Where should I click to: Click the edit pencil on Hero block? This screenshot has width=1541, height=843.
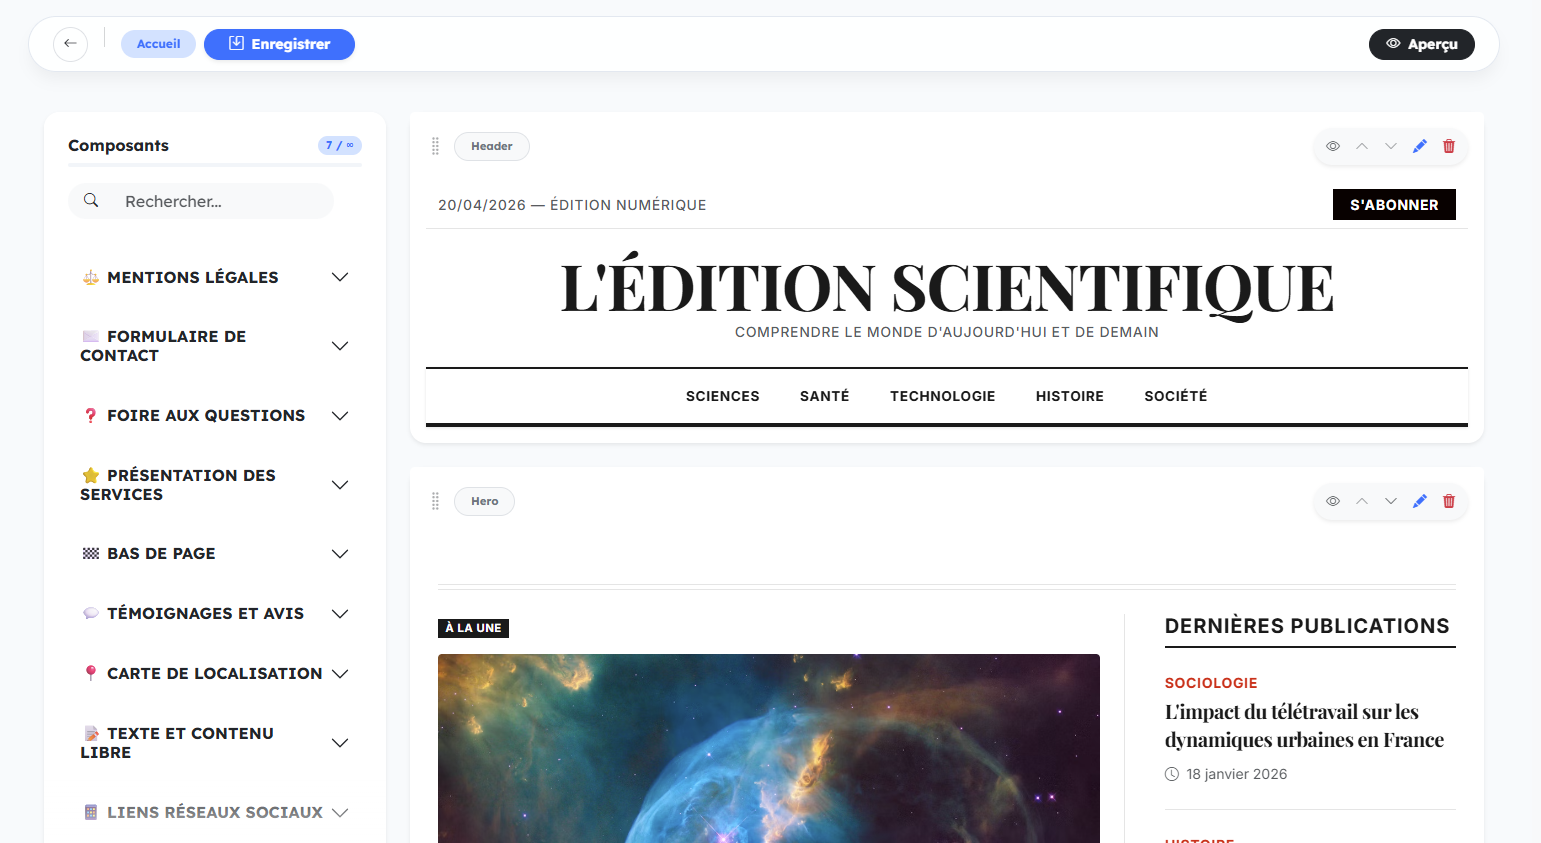(1419, 501)
